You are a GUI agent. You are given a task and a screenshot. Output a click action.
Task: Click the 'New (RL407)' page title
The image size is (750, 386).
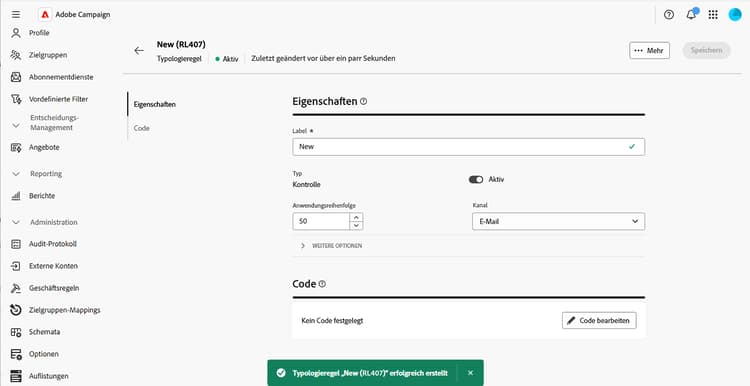click(x=181, y=44)
